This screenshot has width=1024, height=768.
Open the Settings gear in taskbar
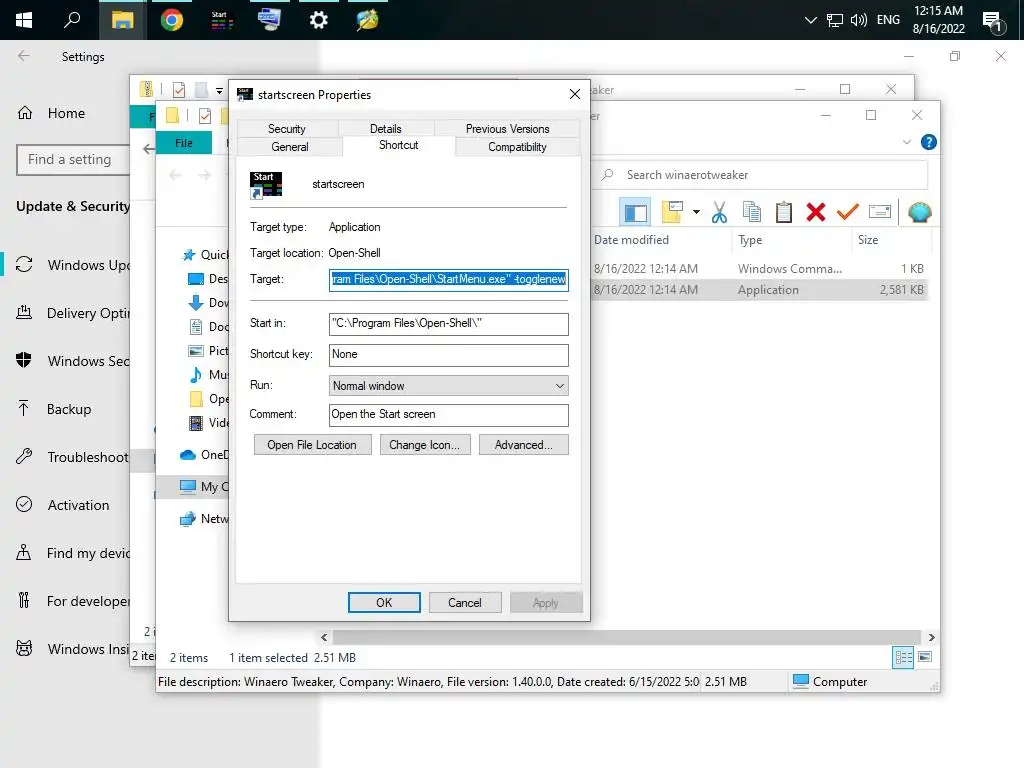pyautogui.click(x=318, y=20)
